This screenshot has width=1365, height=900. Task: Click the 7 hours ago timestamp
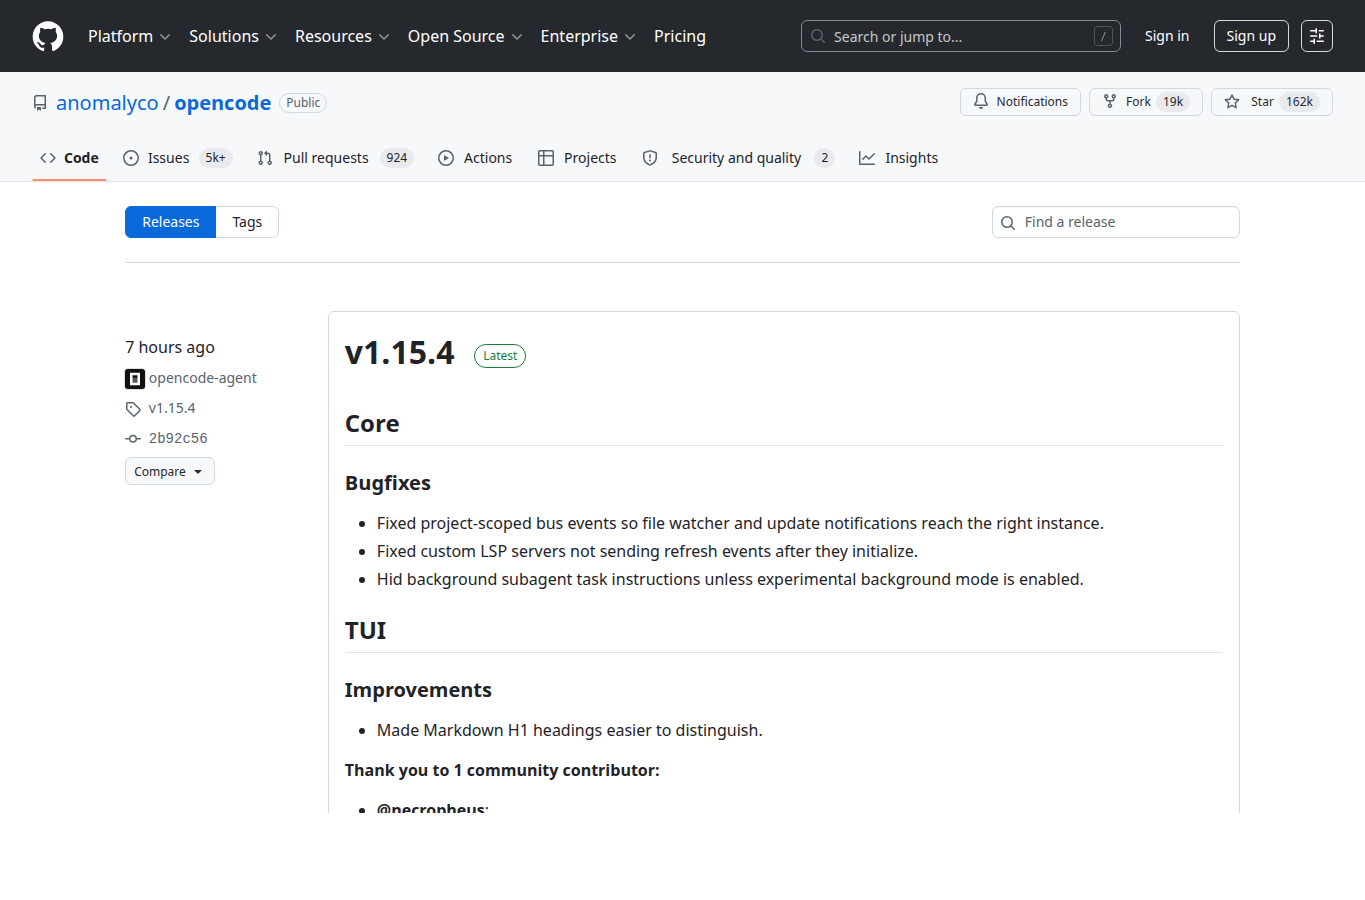[170, 347]
